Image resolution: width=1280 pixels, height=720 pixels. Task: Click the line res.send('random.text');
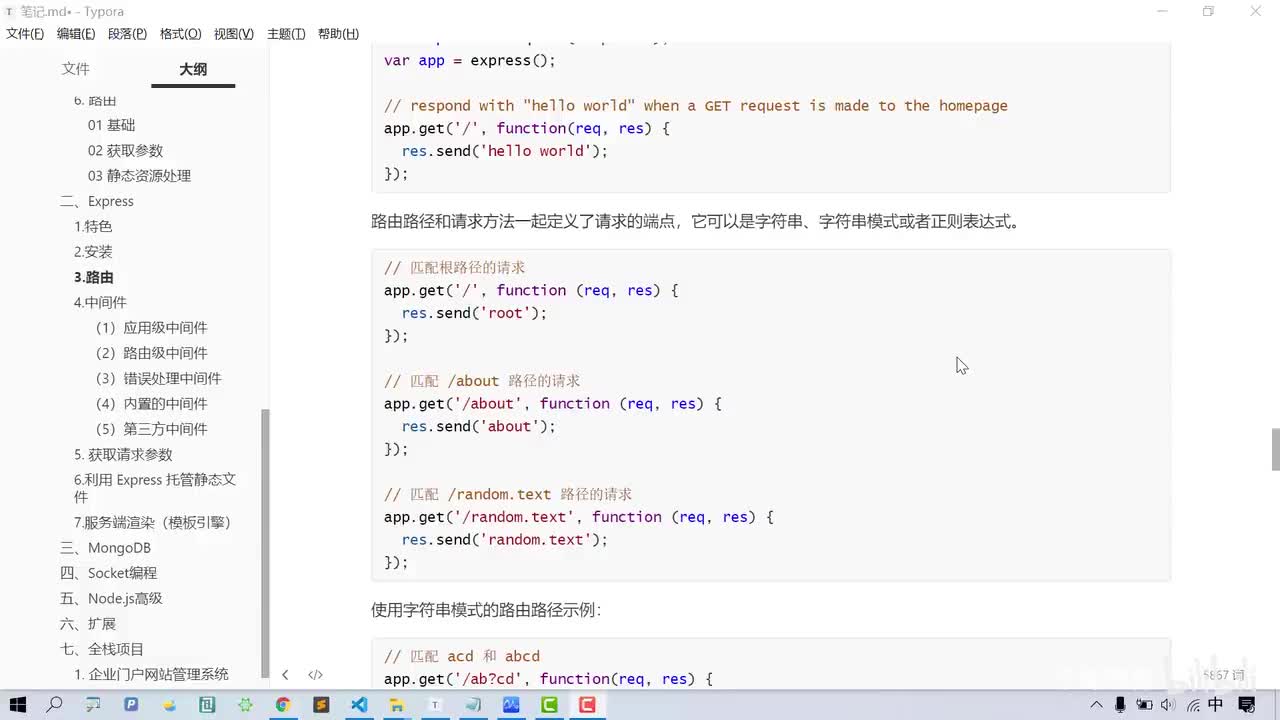505,540
